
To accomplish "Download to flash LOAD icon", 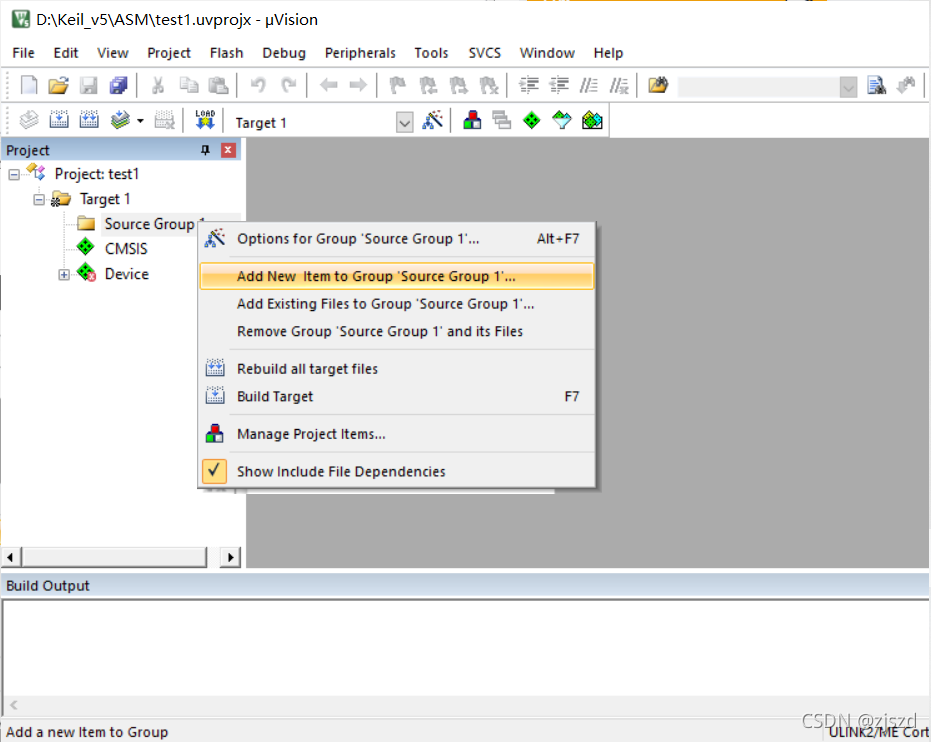I will click(x=205, y=120).
